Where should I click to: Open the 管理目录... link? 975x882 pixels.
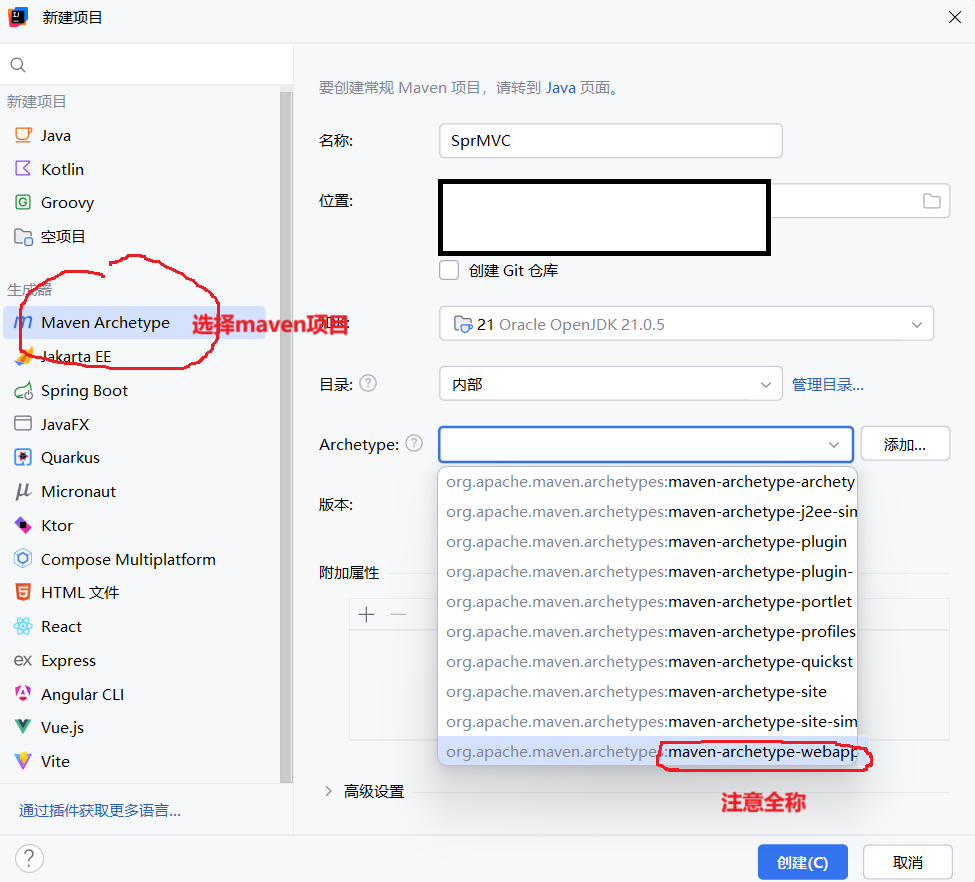coord(827,384)
